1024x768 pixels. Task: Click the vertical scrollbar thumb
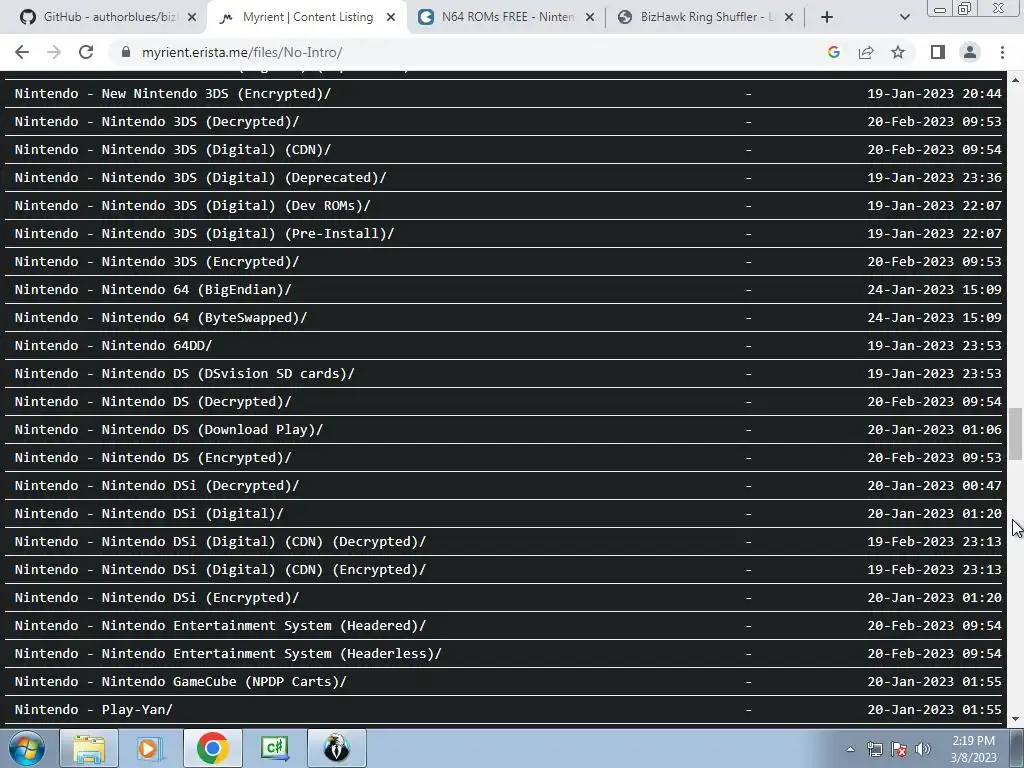tap(1016, 434)
